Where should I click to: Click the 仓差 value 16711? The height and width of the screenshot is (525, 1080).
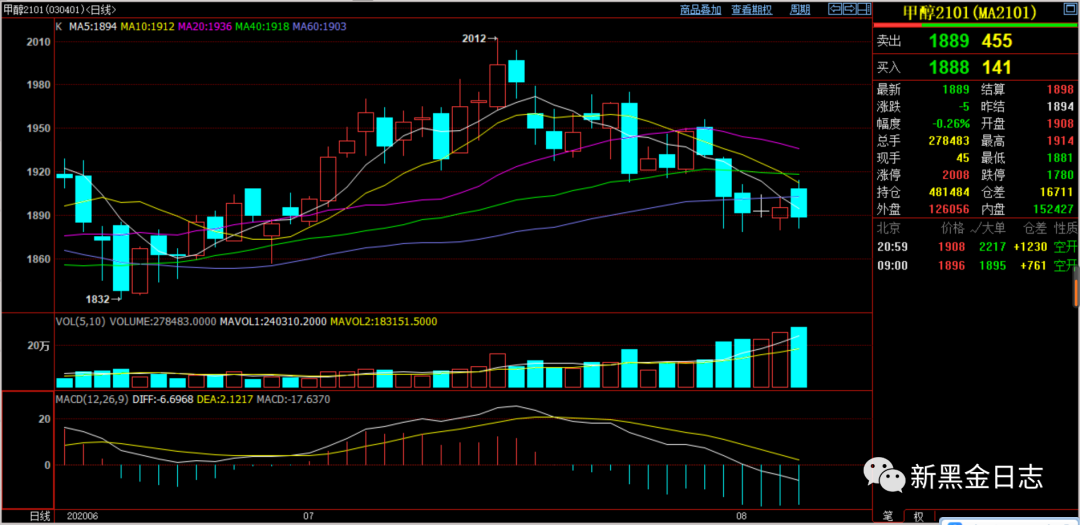click(1056, 192)
